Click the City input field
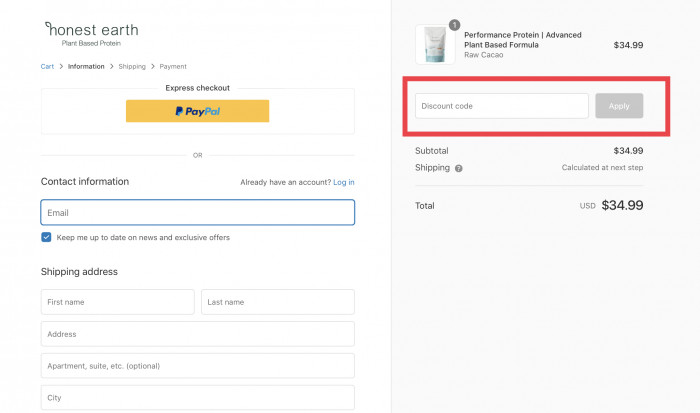This screenshot has height=413, width=700. 197,398
